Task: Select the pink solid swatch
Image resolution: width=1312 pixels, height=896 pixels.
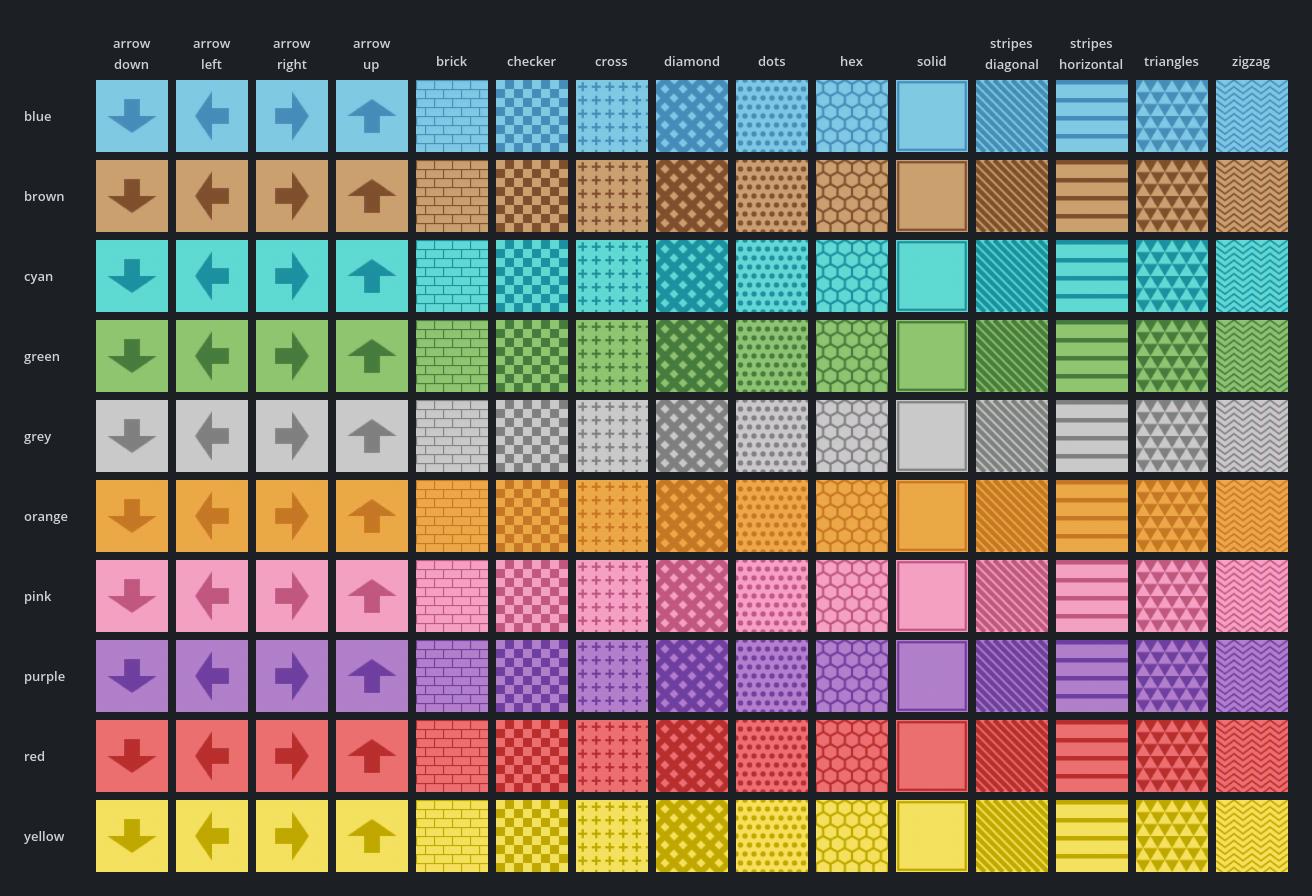Action: point(932,596)
